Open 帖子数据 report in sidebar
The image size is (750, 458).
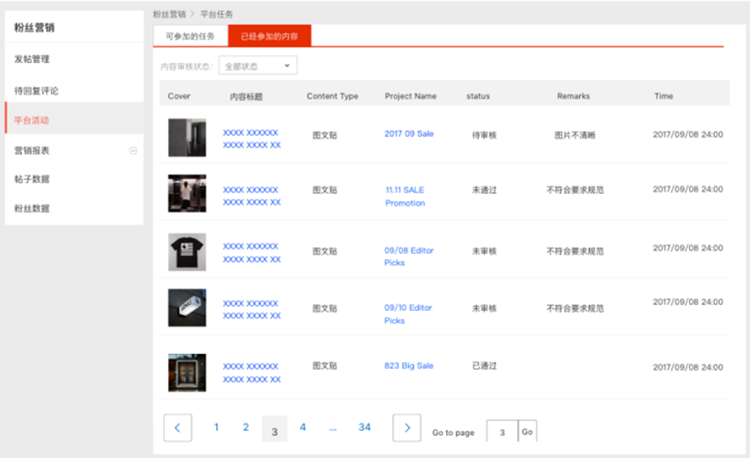32,179
